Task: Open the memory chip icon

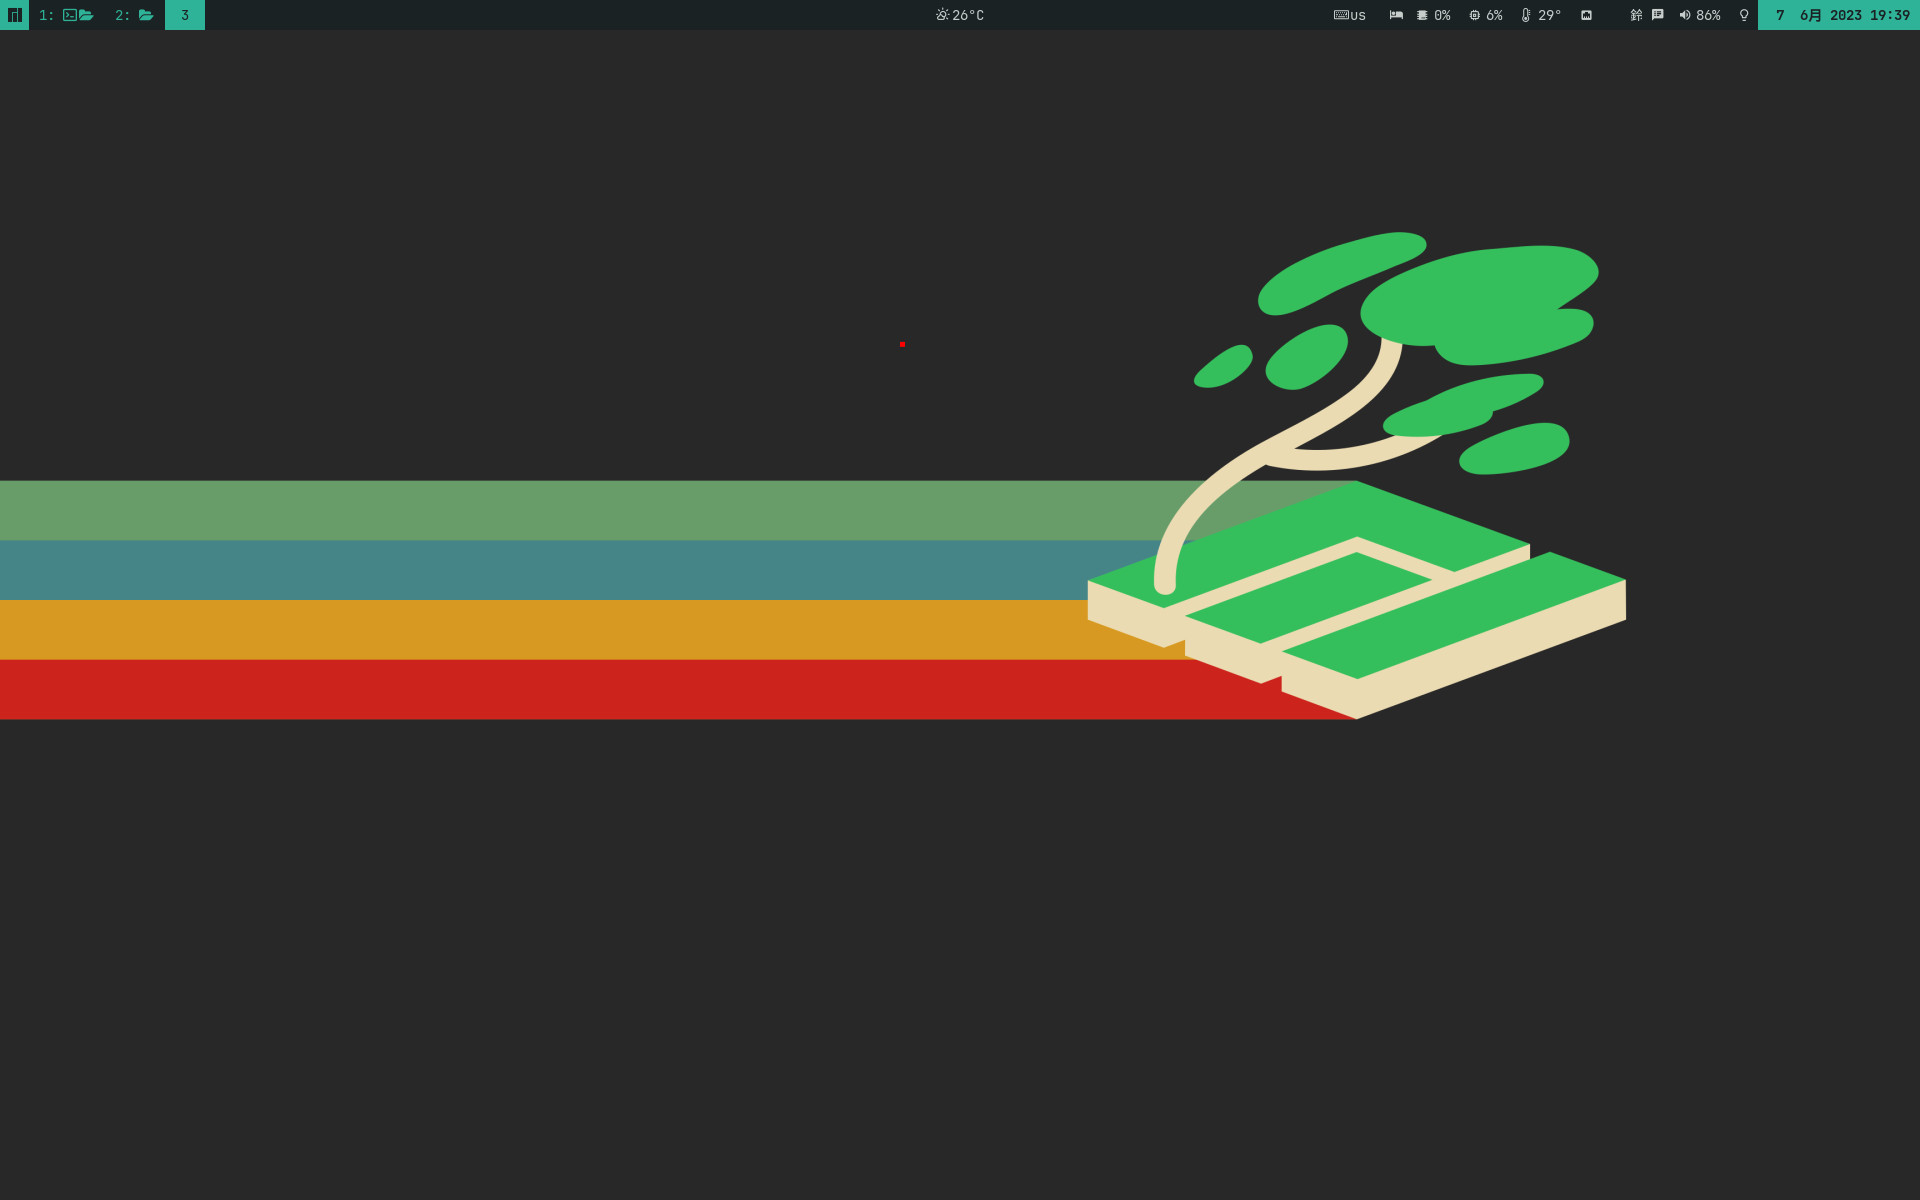Action: click(1422, 15)
